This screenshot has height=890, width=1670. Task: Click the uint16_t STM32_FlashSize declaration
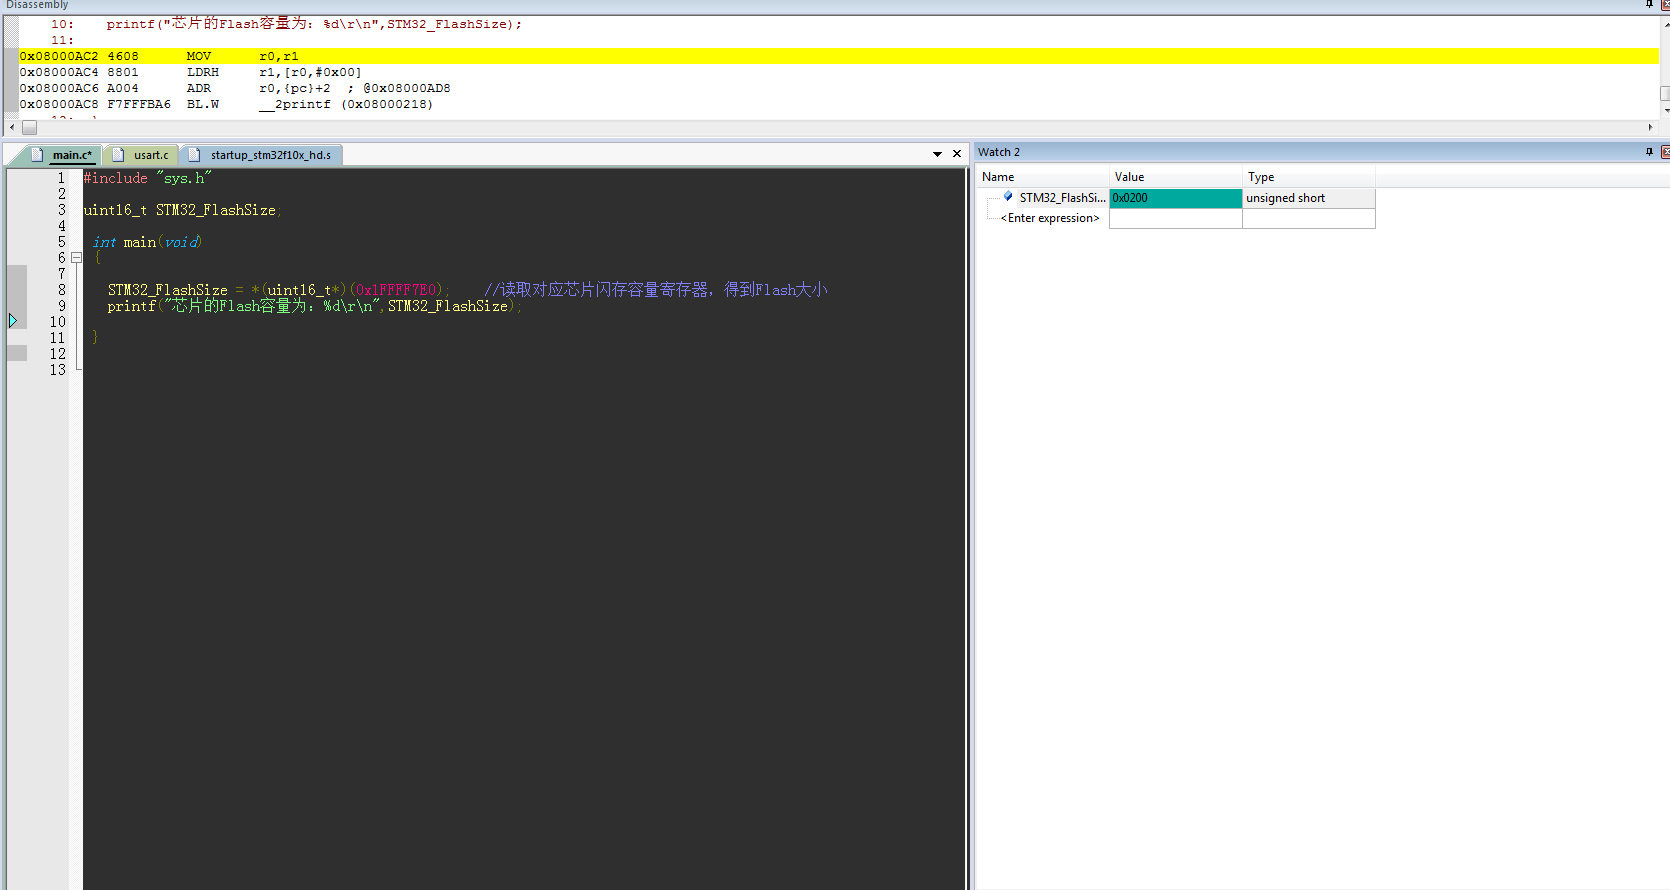click(x=182, y=210)
